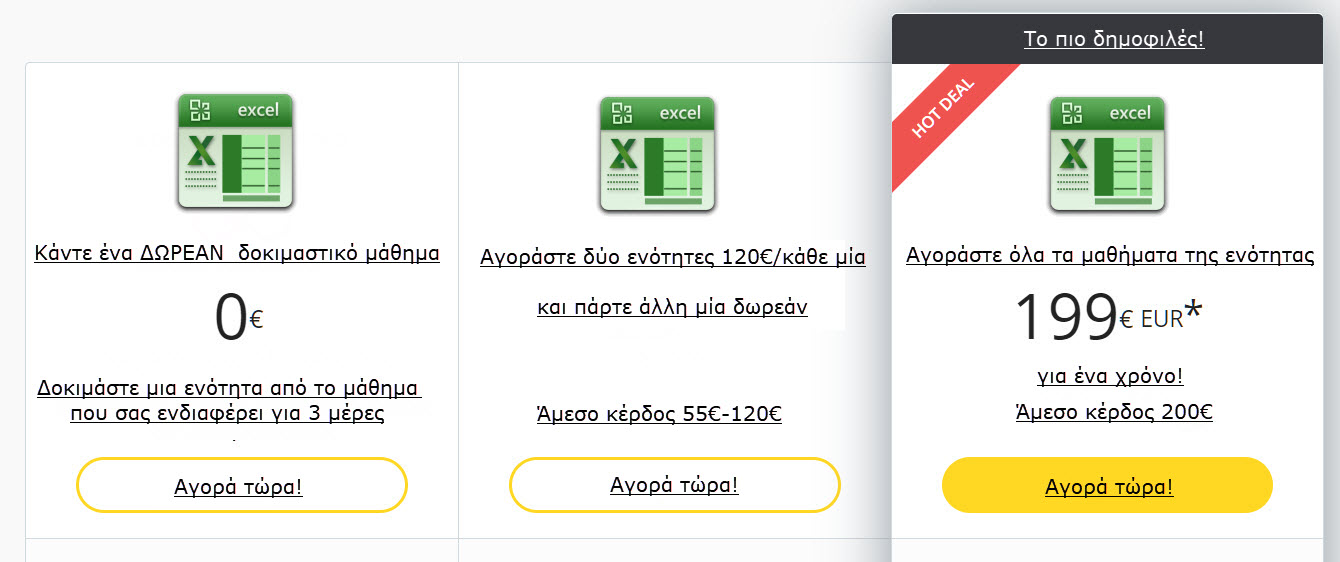The width and height of the screenshot is (1340, 562).
Task: Click 'Άμεσο κέρδος 200€' link
Action: 1114,411
